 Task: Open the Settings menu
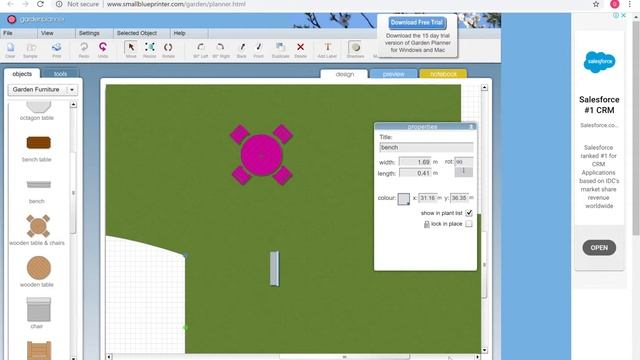point(89,33)
